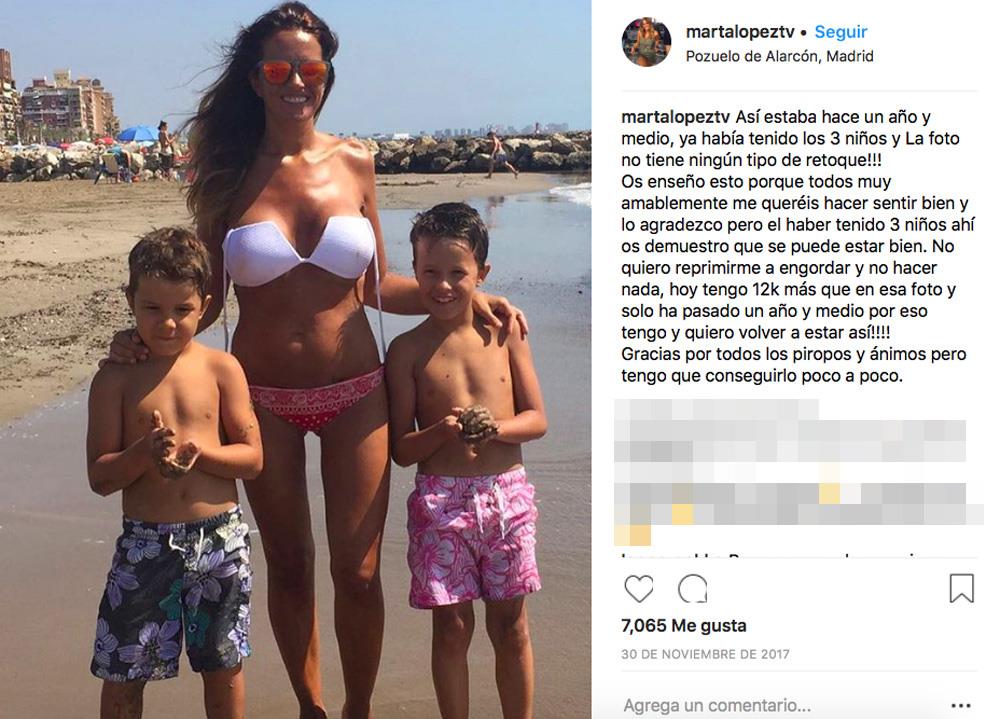1000x719 pixels.
Task: Click the boy wearing pink floral shorts
Action: [466, 447]
